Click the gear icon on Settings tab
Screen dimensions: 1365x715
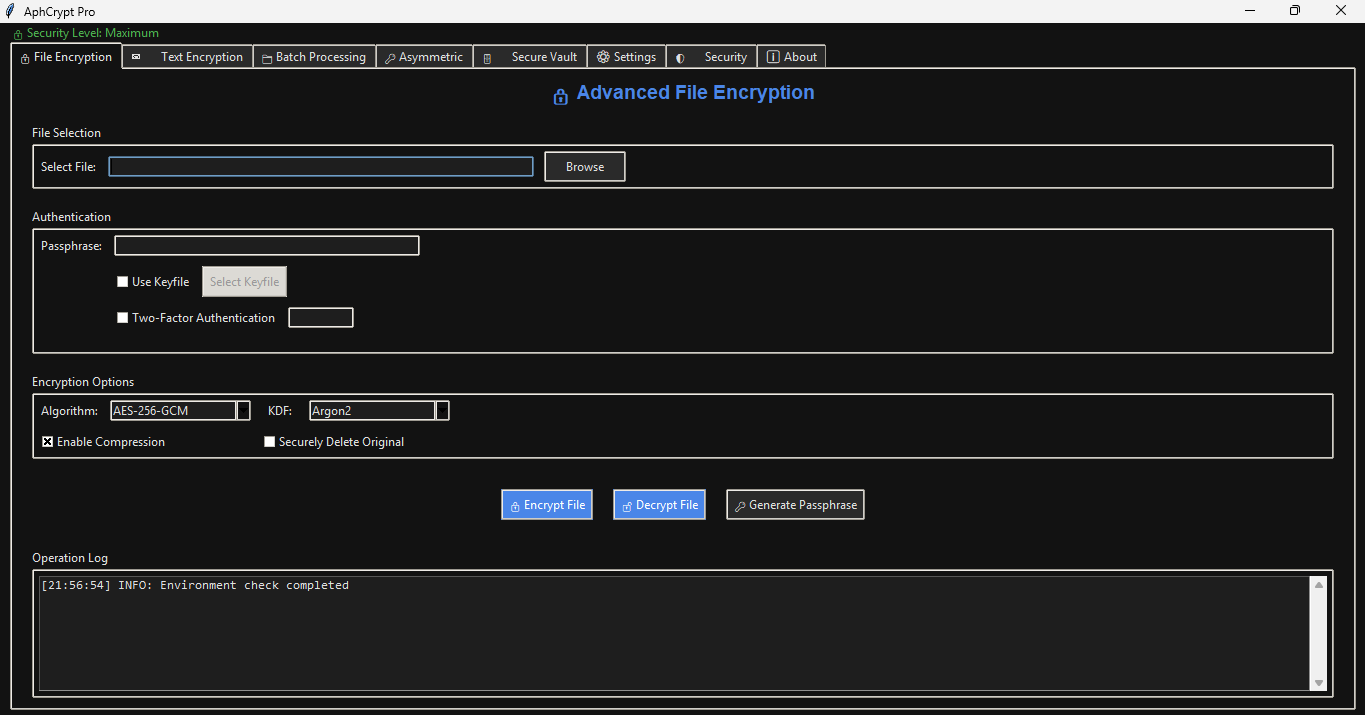603,57
